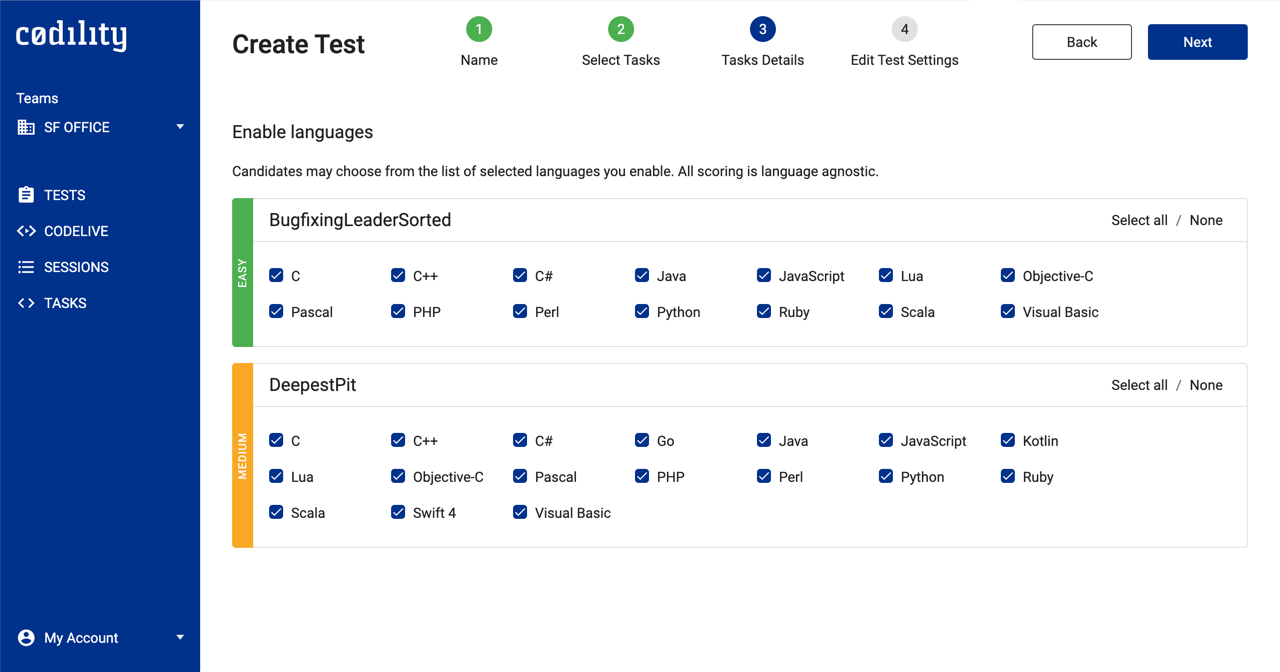Image resolution: width=1280 pixels, height=672 pixels.
Task: Choose None for DeepestPit languages
Action: click(x=1206, y=385)
